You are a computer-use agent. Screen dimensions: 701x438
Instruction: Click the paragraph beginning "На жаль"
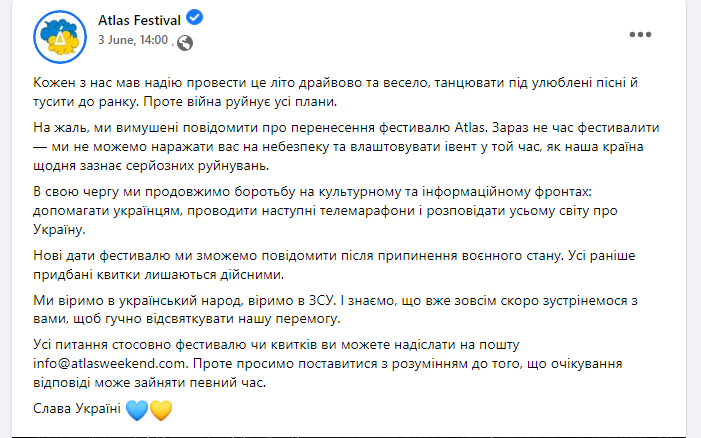point(346,147)
